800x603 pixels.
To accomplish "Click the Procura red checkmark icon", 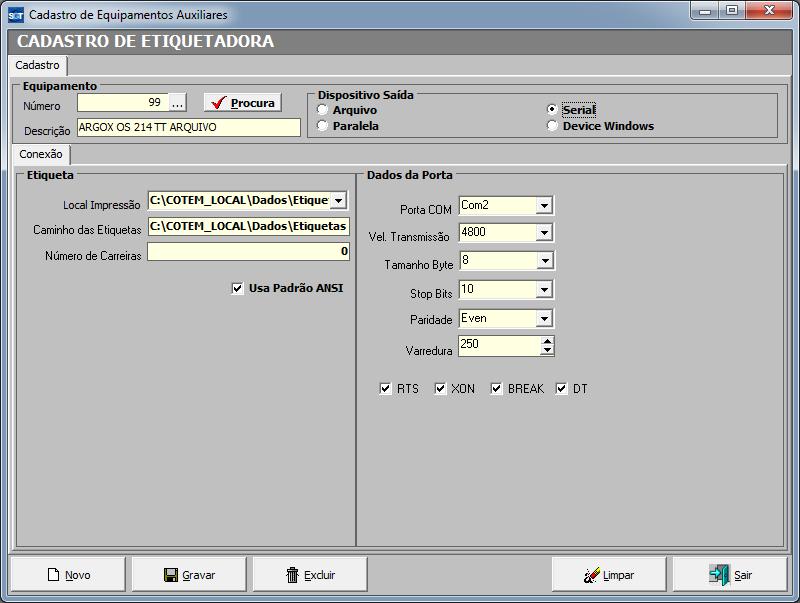I will (x=219, y=103).
